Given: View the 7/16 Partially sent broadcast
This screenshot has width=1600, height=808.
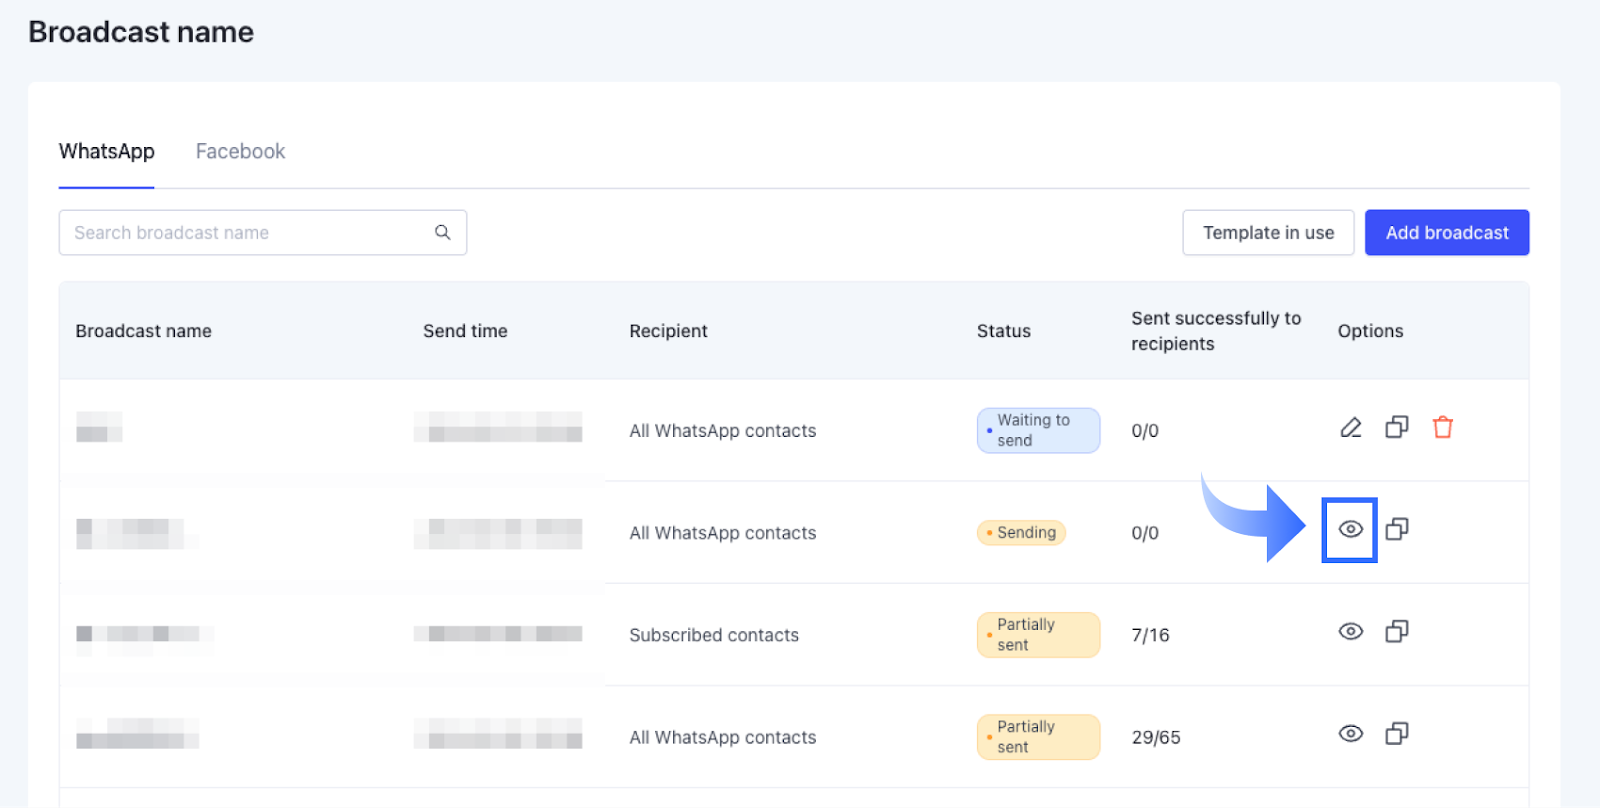Looking at the screenshot, I should click(x=1350, y=632).
